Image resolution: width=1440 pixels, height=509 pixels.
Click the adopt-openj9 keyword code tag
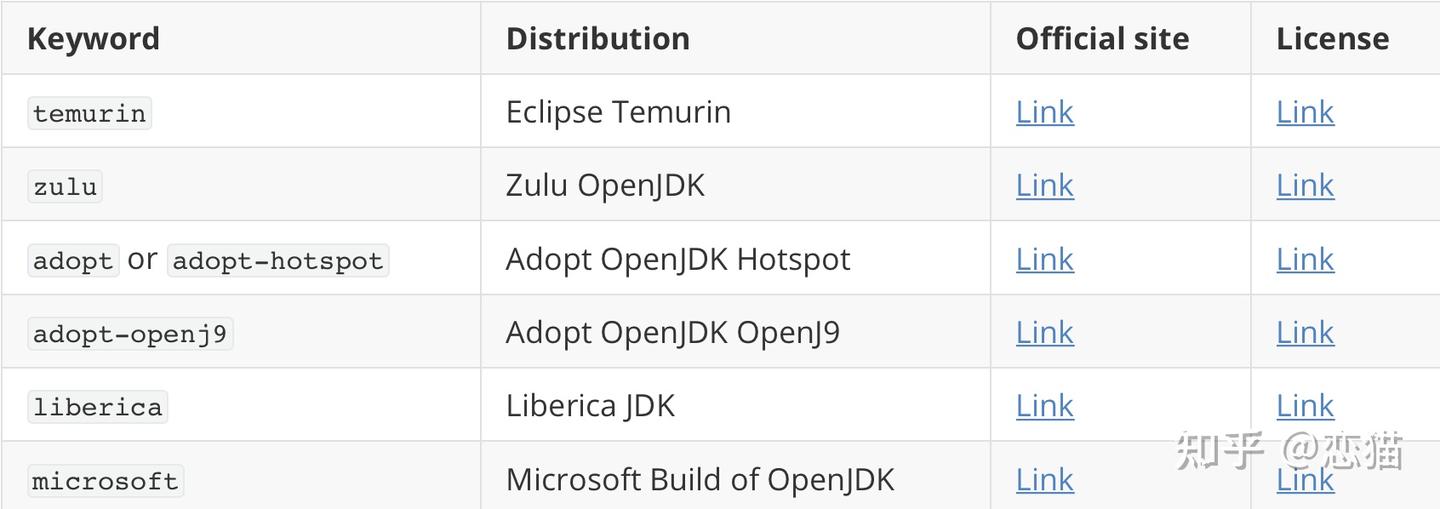tap(130, 334)
